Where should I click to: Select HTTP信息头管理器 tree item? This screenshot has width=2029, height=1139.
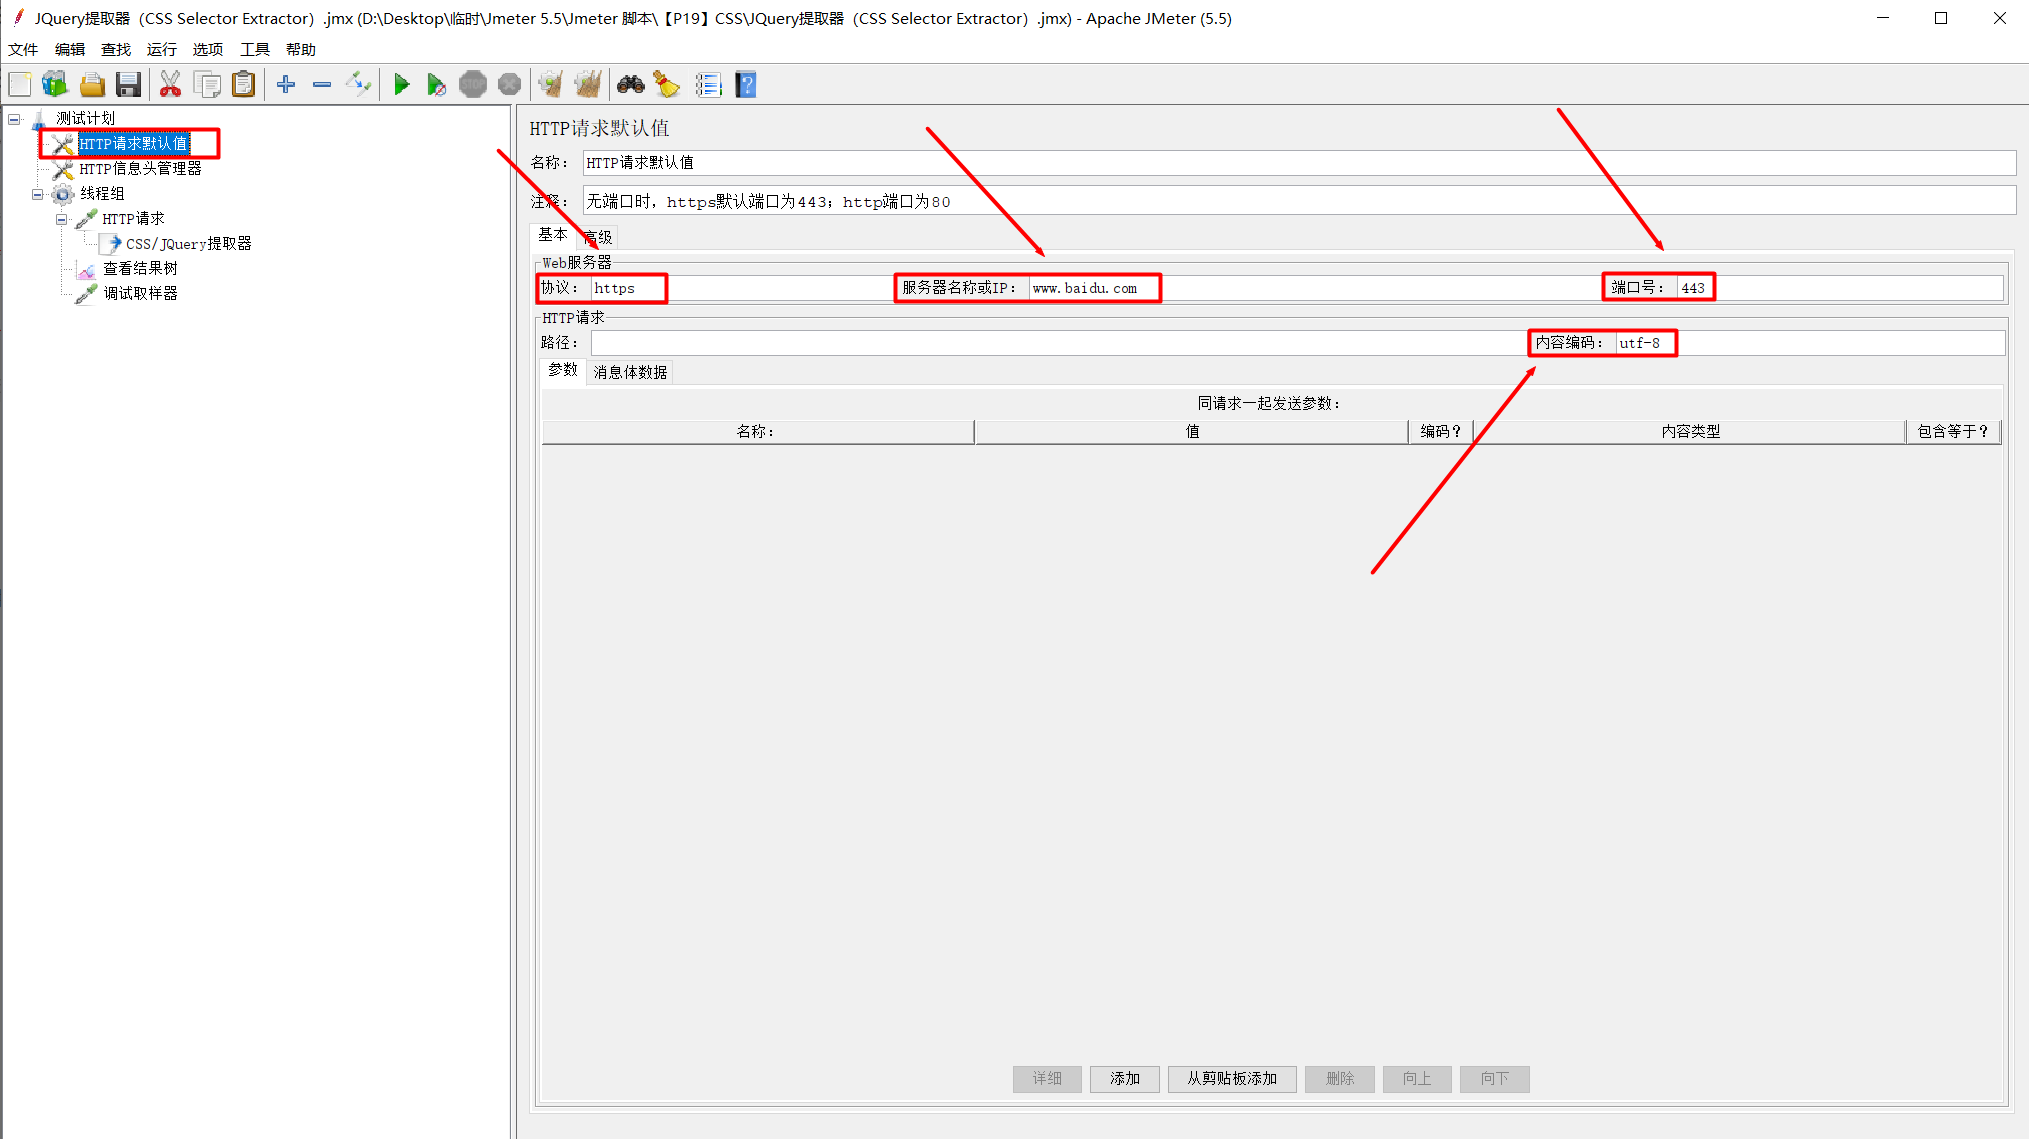pos(140,169)
